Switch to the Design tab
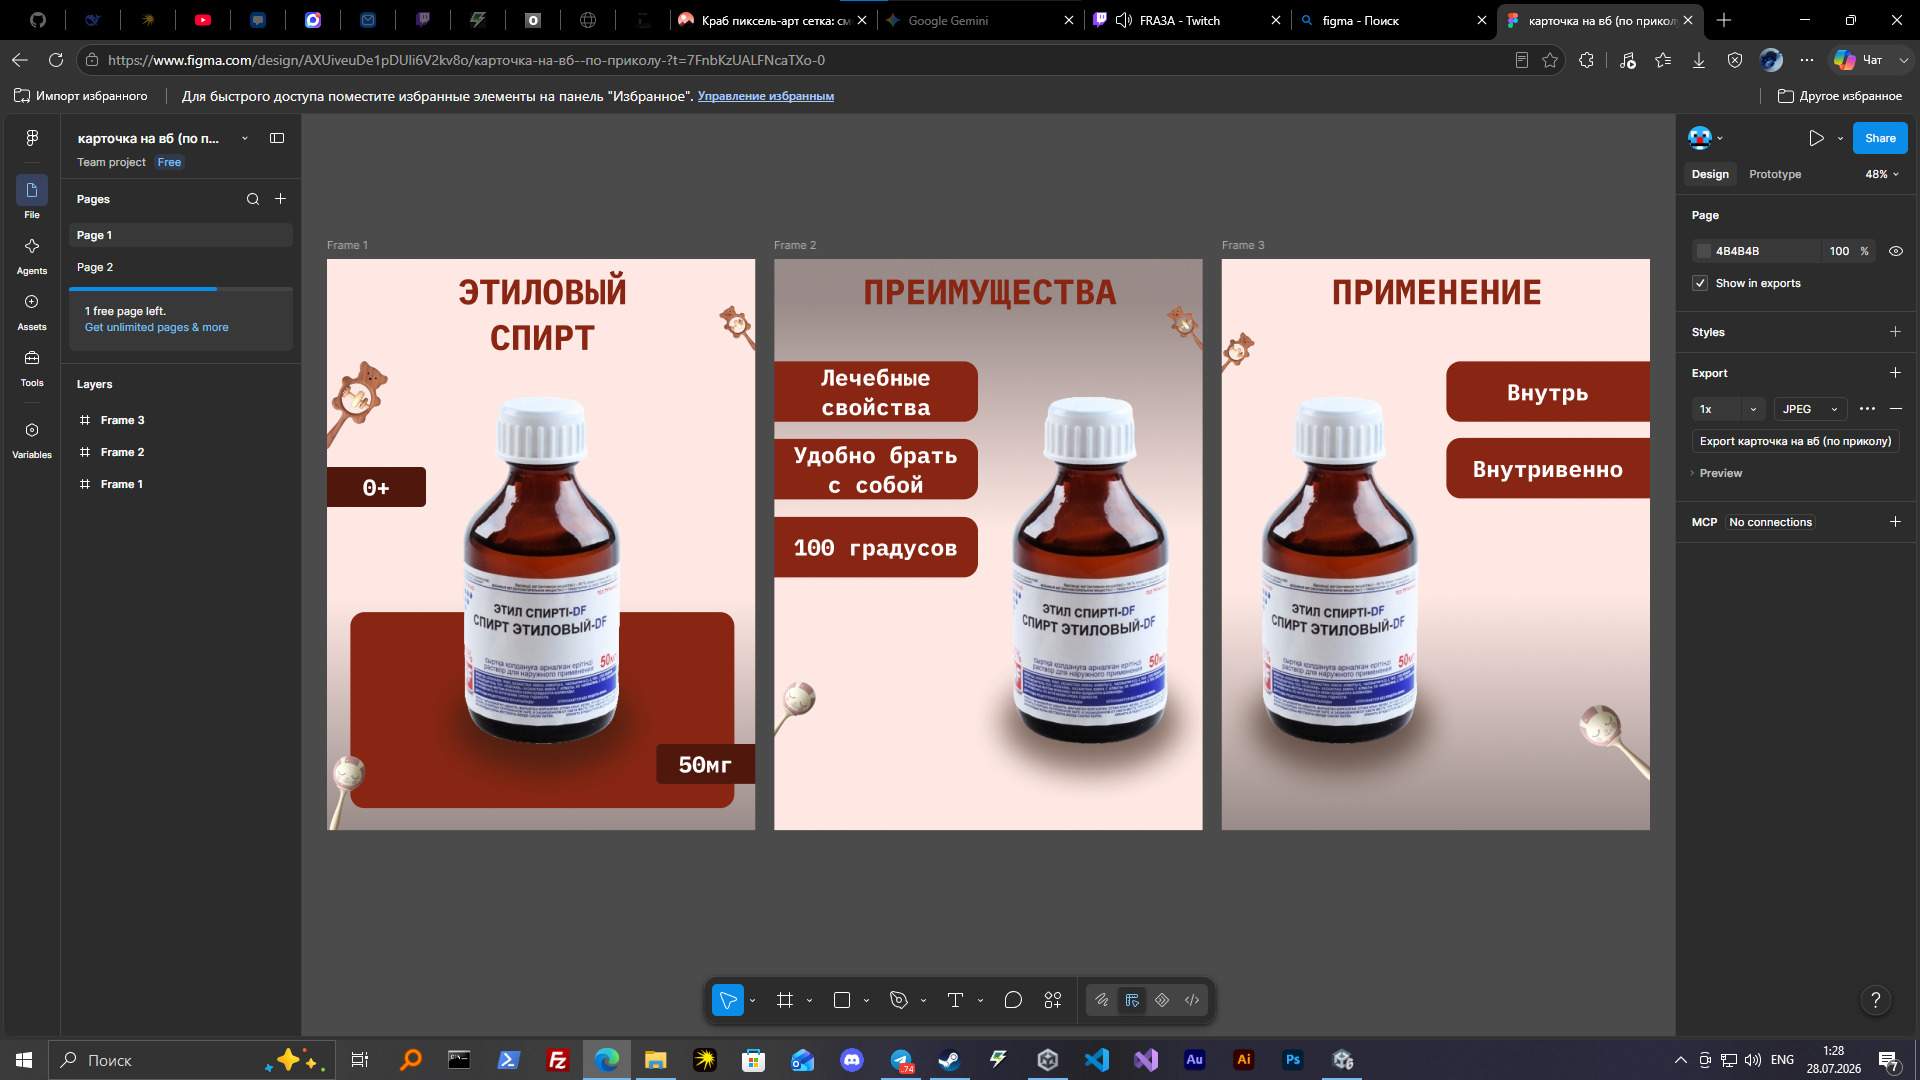Image resolution: width=1920 pixels, height=1080 pixels. point(1710,174)
